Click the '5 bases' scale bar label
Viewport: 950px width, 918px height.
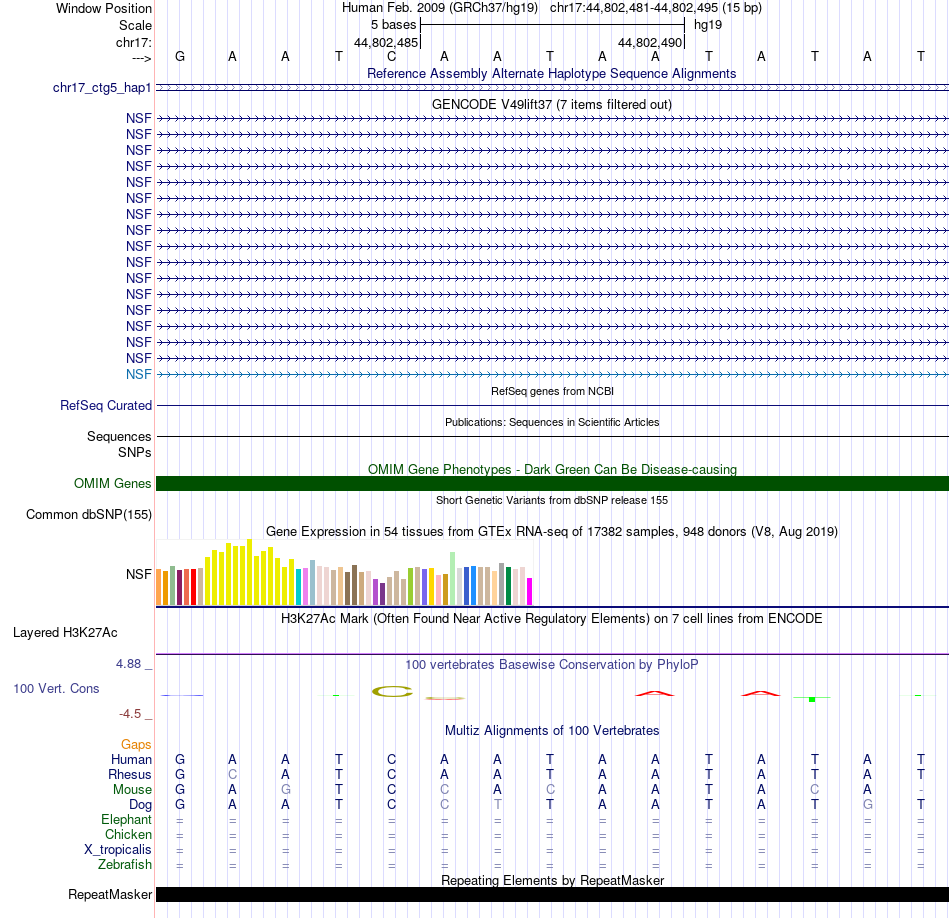[x=394, y=25]
